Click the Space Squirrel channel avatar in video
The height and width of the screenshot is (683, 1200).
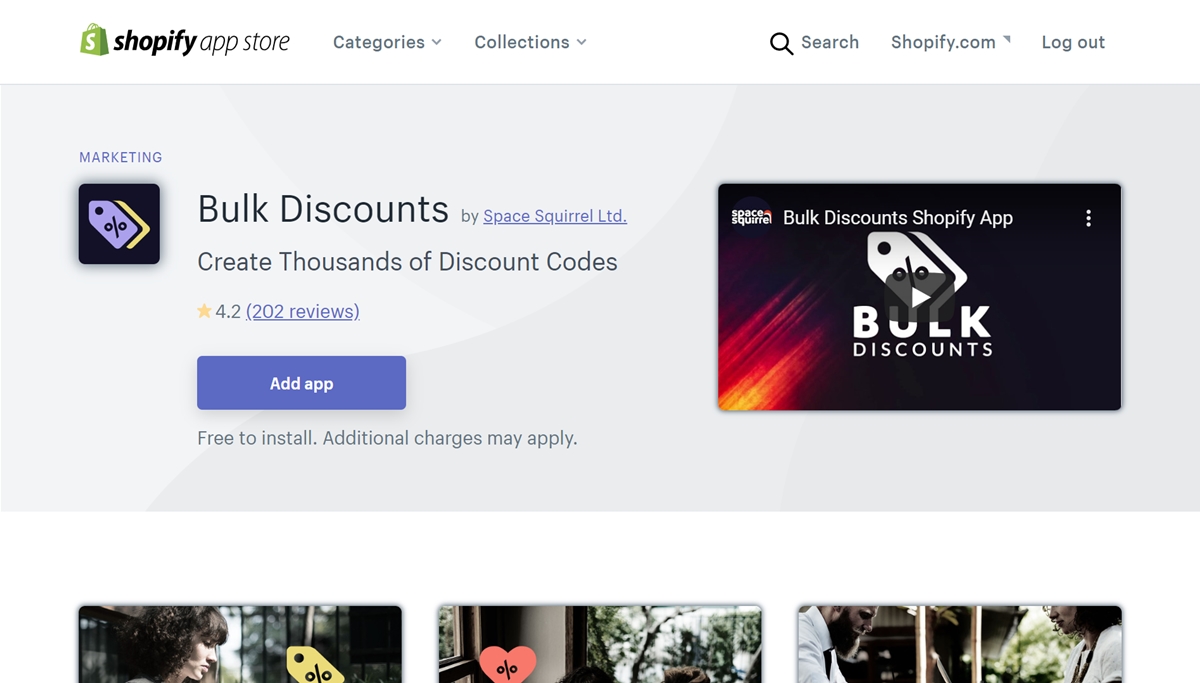pos(751,217)
